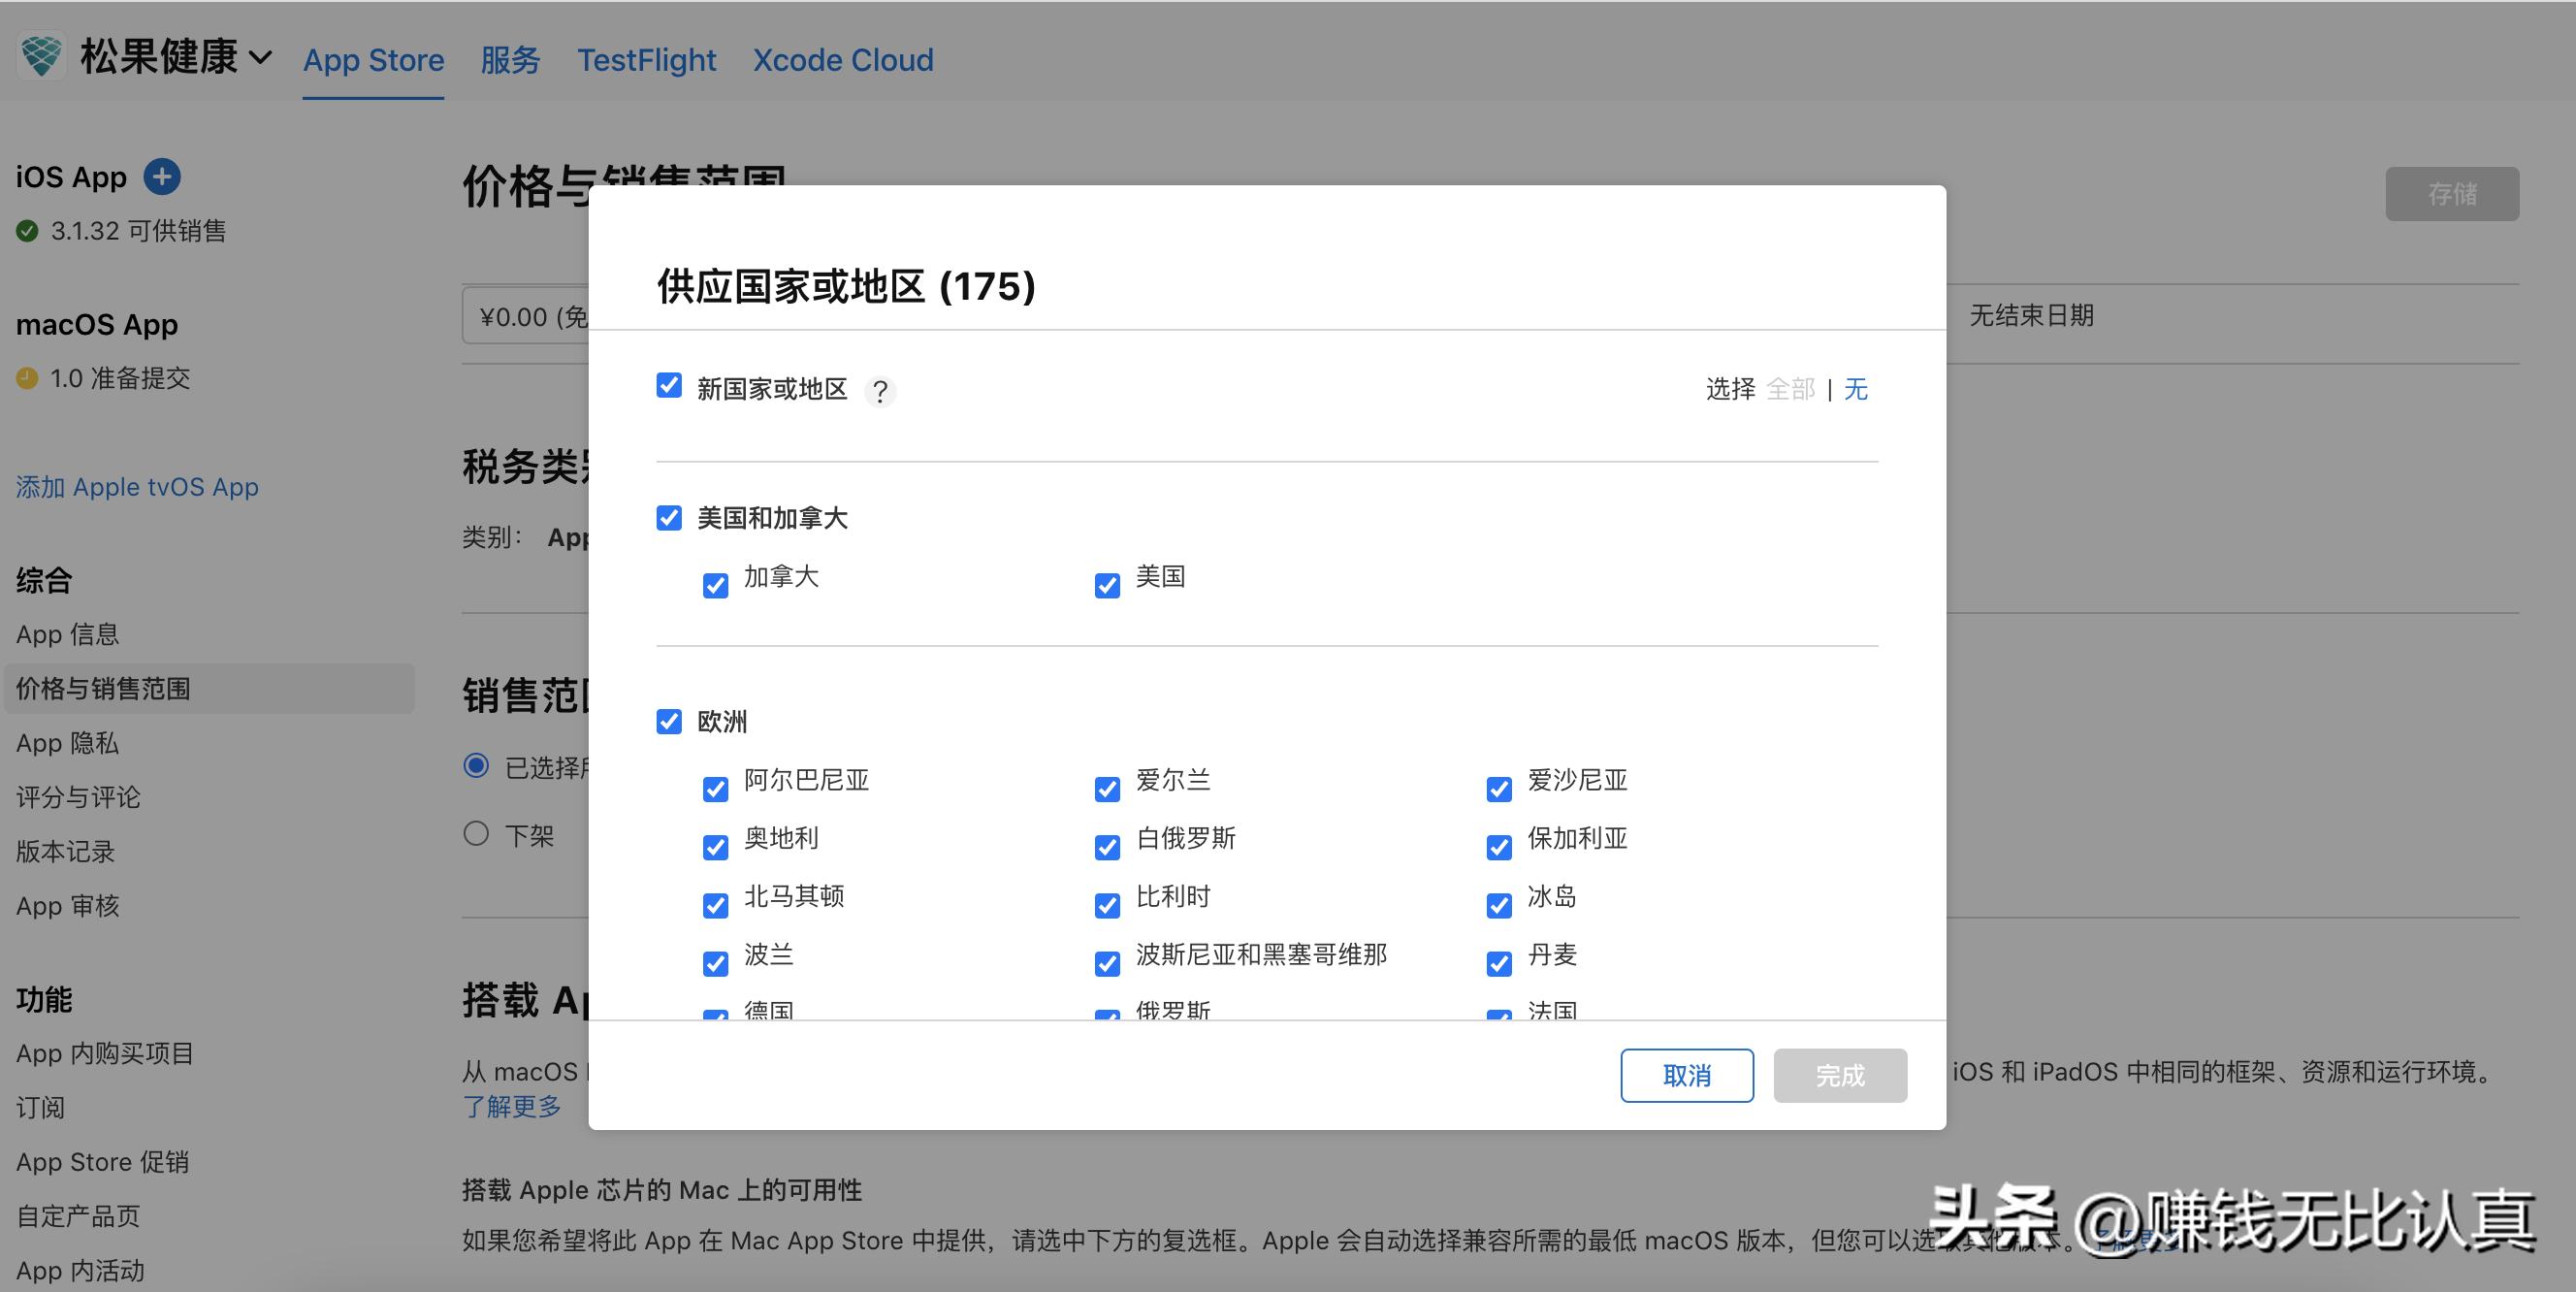
Task: Open the app switcher dropdown next to 松果健康
Action: [x=259, y=57]
